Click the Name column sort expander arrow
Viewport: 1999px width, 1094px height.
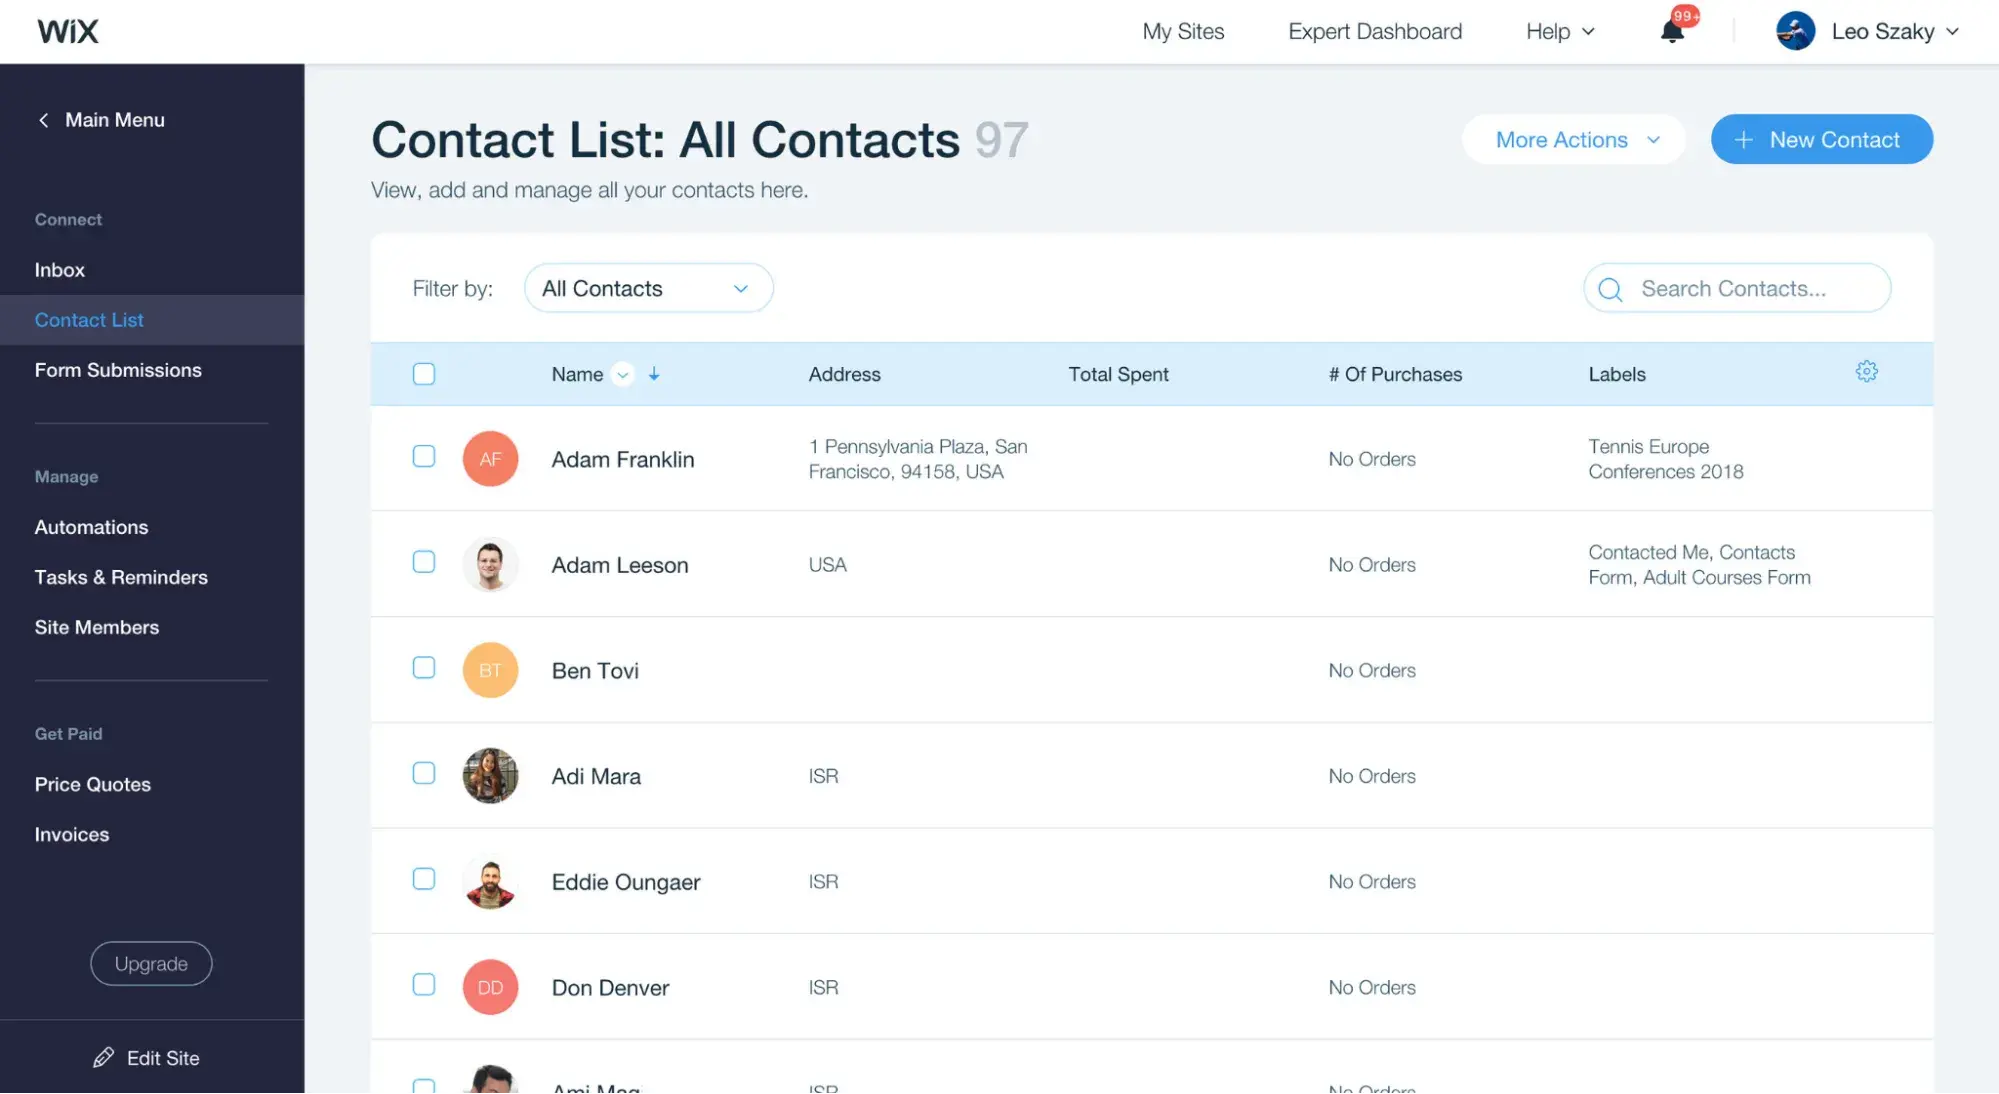pyautogui.click(x=622, y=373)
